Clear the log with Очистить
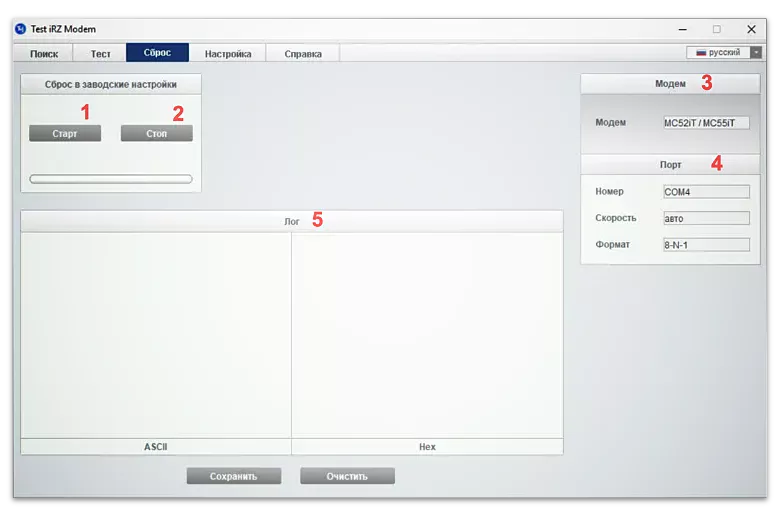This screenshot has width=780, height=513. click(x=347, y=476)
